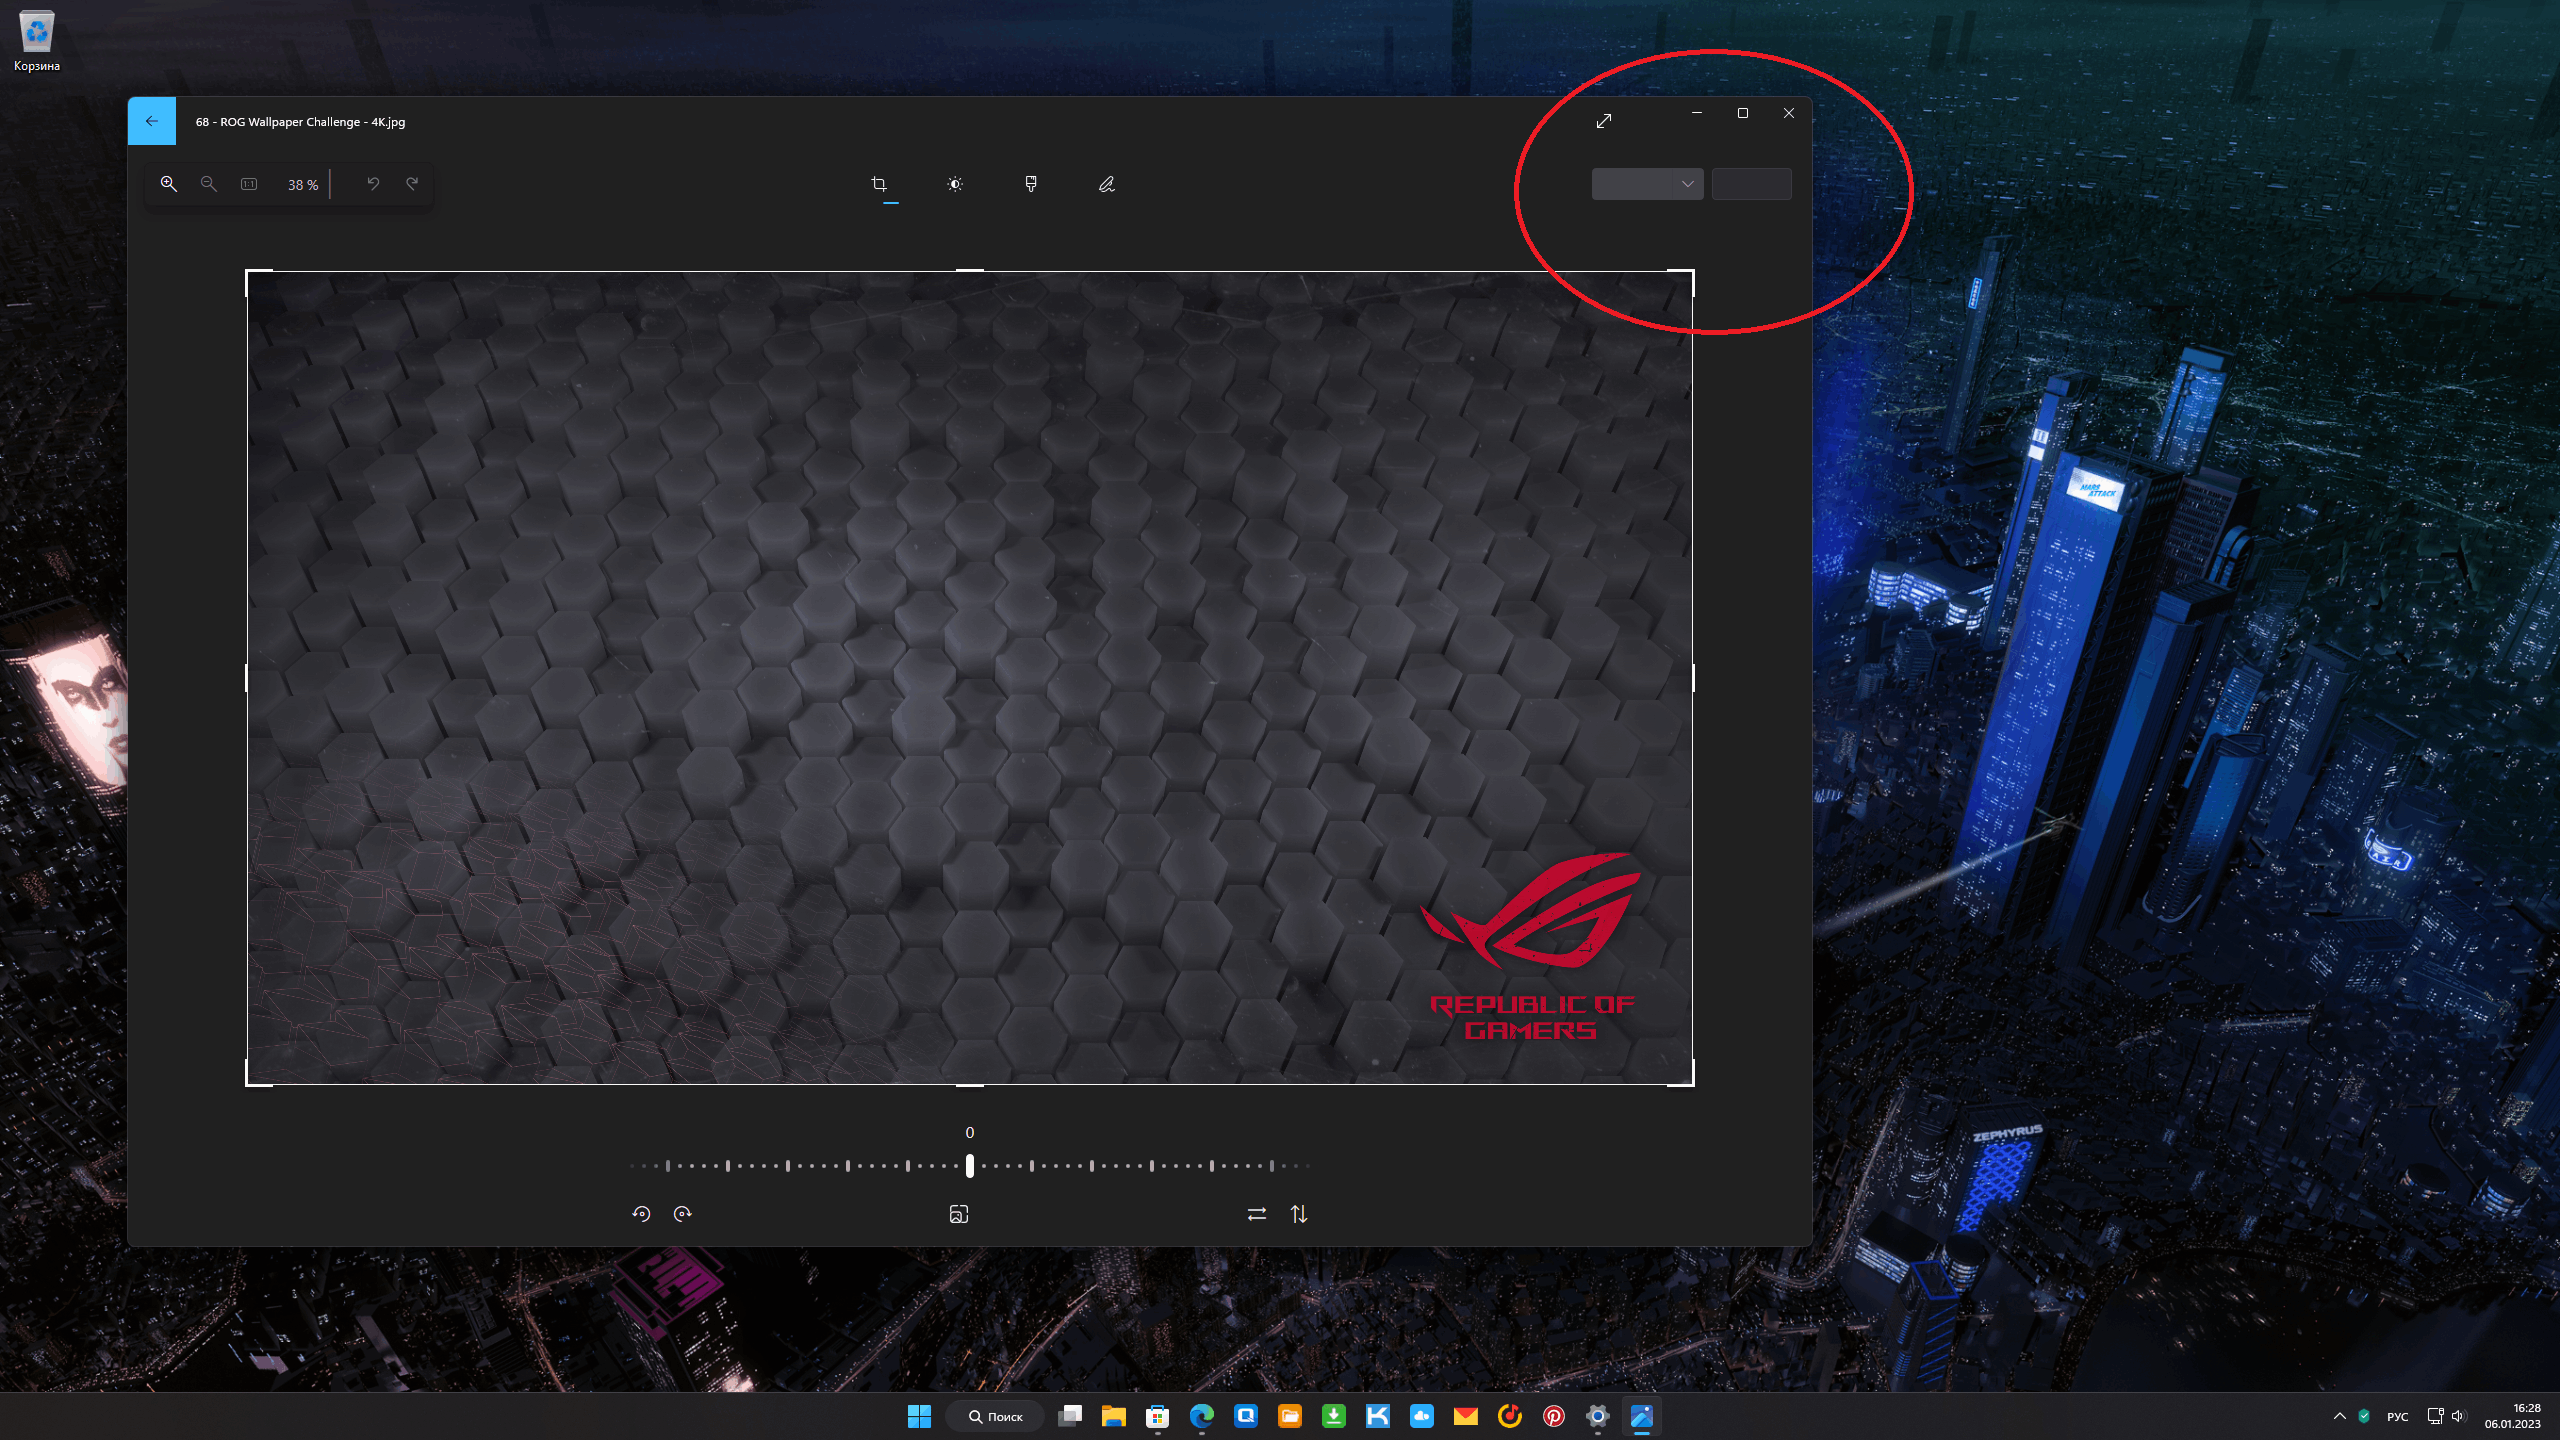Screen dimensions: 2560x1440
Task: Redo the last edit
Action: click(x=412, y=184)
